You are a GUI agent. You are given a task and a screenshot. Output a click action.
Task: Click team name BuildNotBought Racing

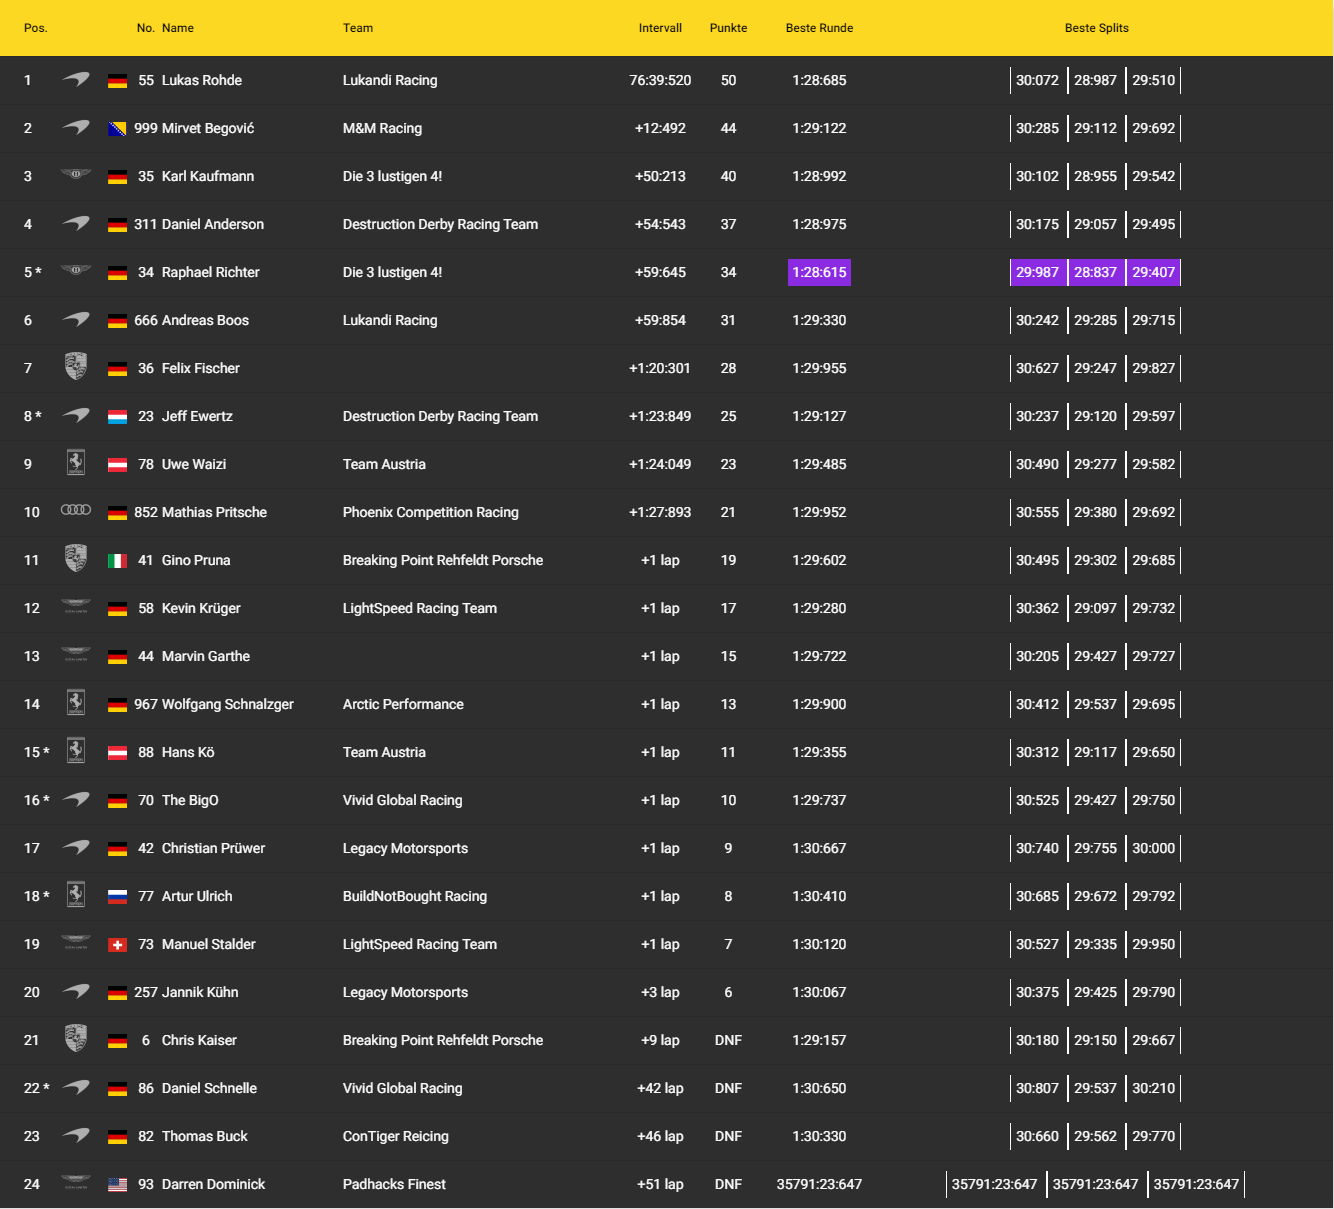(x=414, y=896)
